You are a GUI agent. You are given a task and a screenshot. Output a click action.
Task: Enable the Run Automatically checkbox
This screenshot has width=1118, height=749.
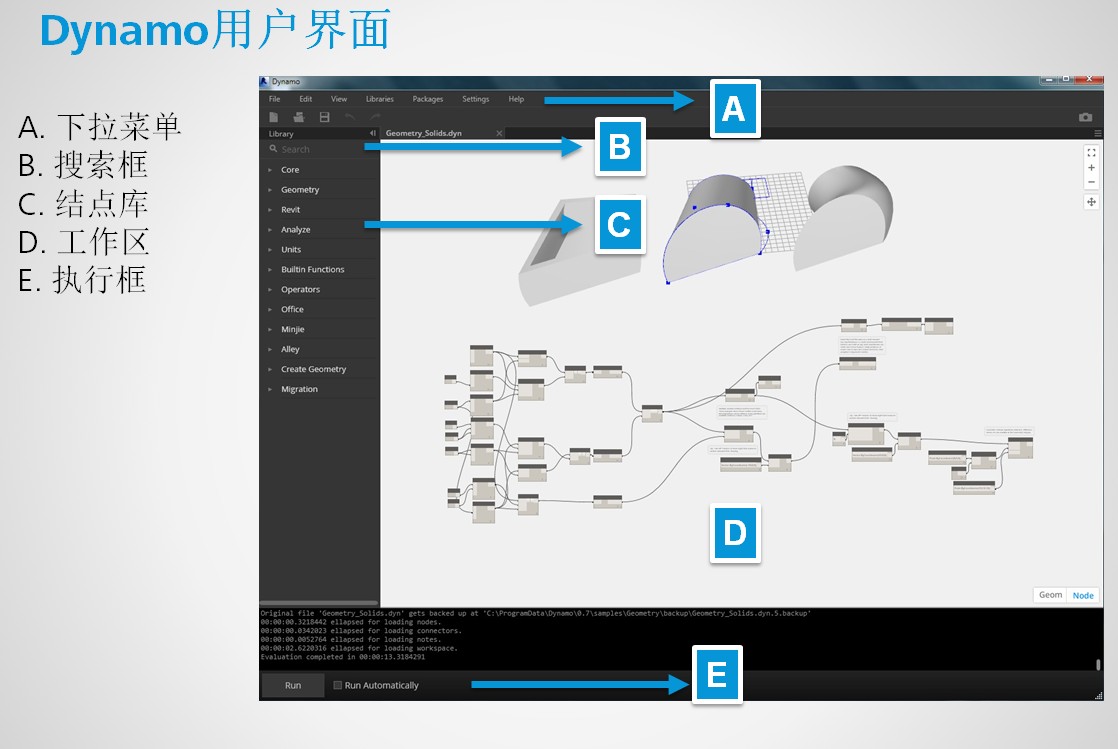(337, 686)
